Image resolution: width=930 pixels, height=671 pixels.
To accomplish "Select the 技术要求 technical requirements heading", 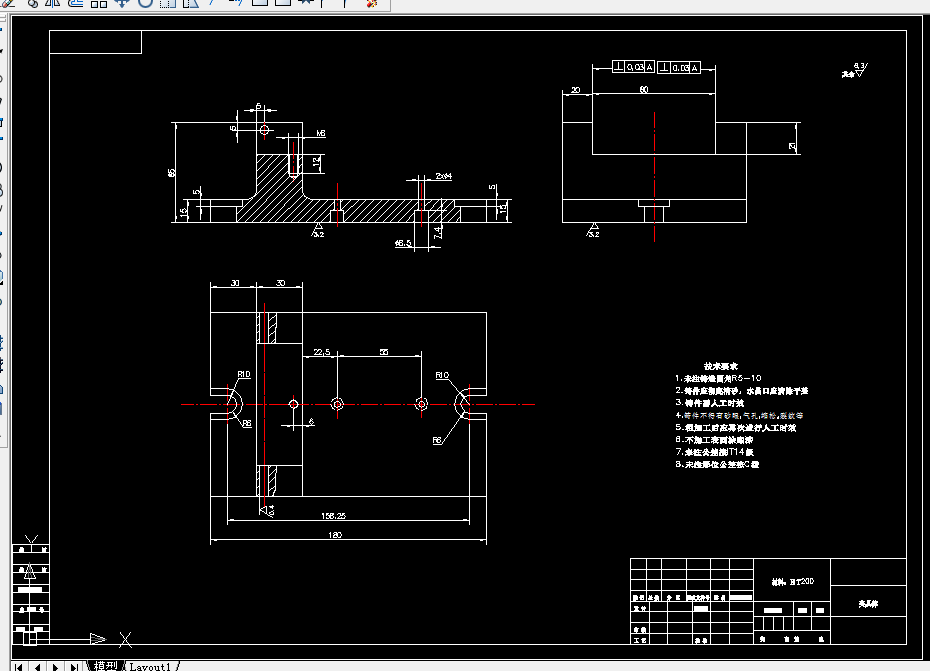I will tap(721, 366).
